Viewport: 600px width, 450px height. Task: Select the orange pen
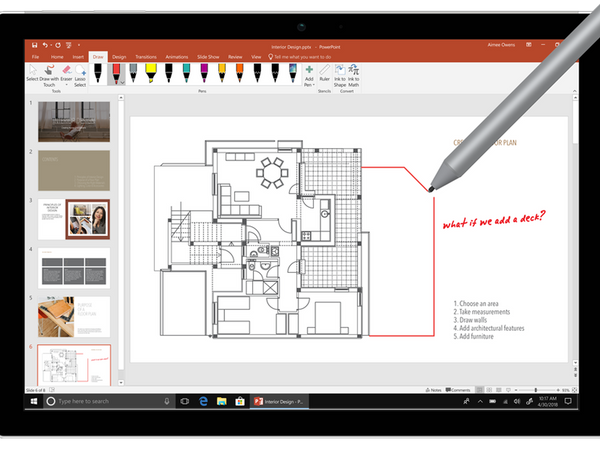pyautogui.click(x=240, y=73)
